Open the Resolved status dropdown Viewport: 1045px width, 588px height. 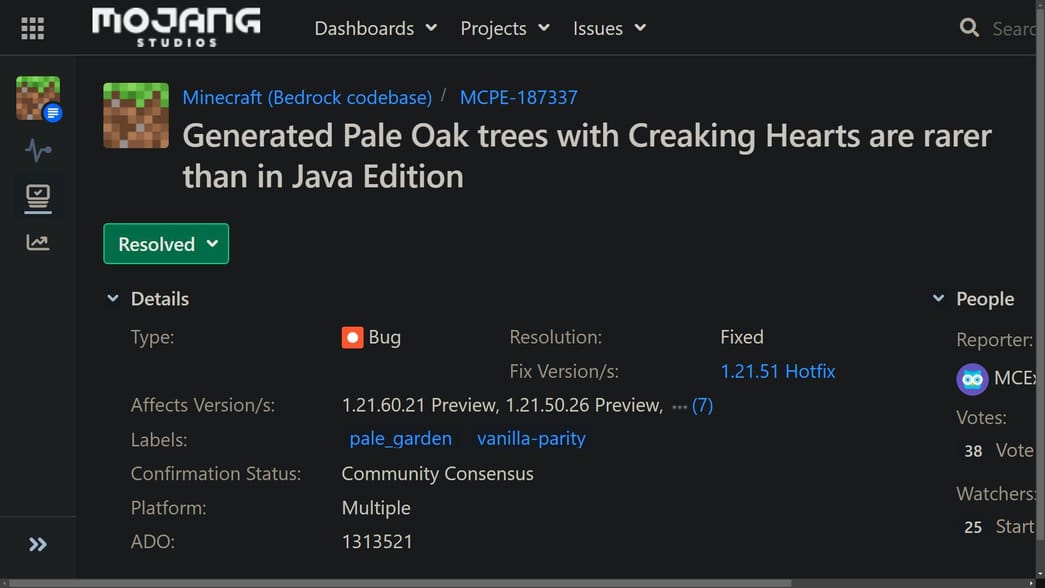(166, 243)
